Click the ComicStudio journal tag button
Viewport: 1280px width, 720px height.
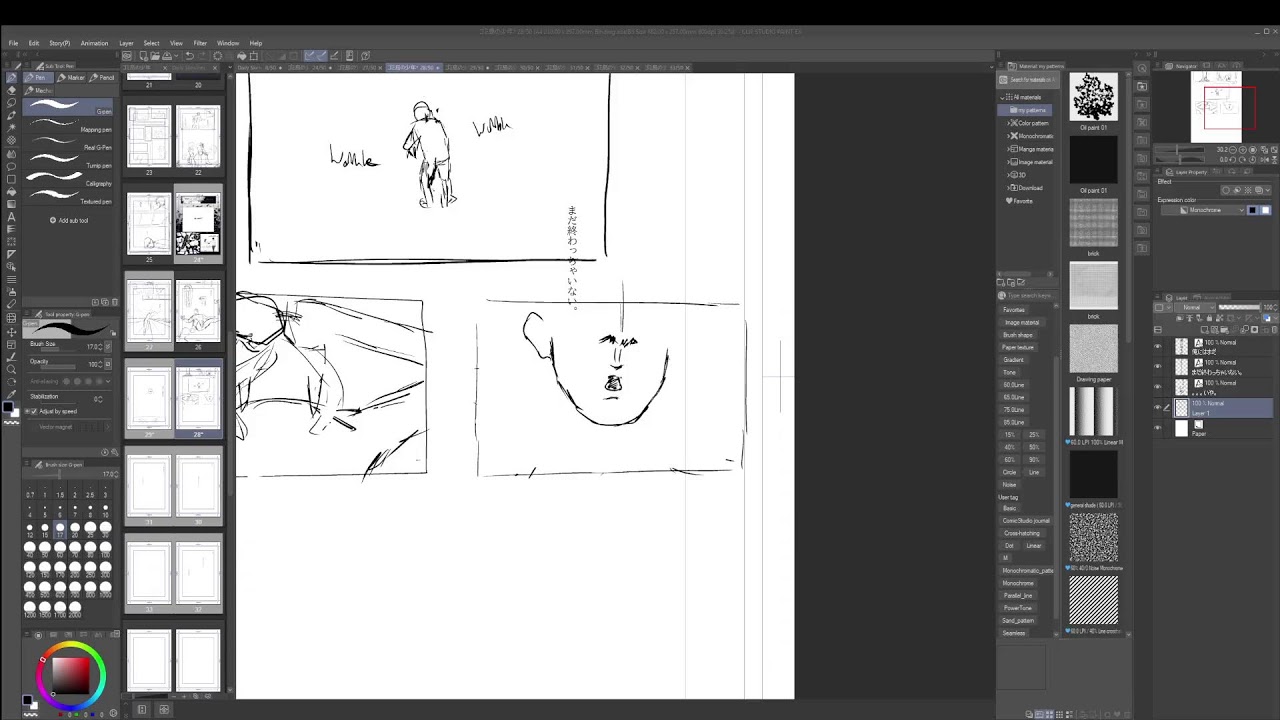pos(1027,520)
